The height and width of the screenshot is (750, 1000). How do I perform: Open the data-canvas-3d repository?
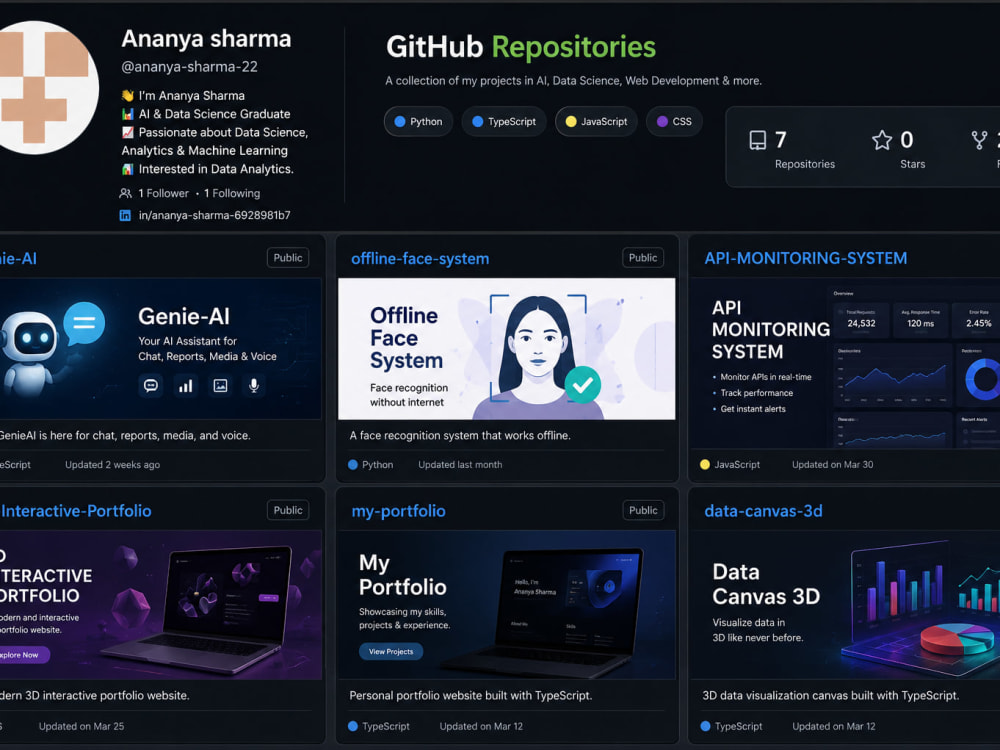[763, 511]
